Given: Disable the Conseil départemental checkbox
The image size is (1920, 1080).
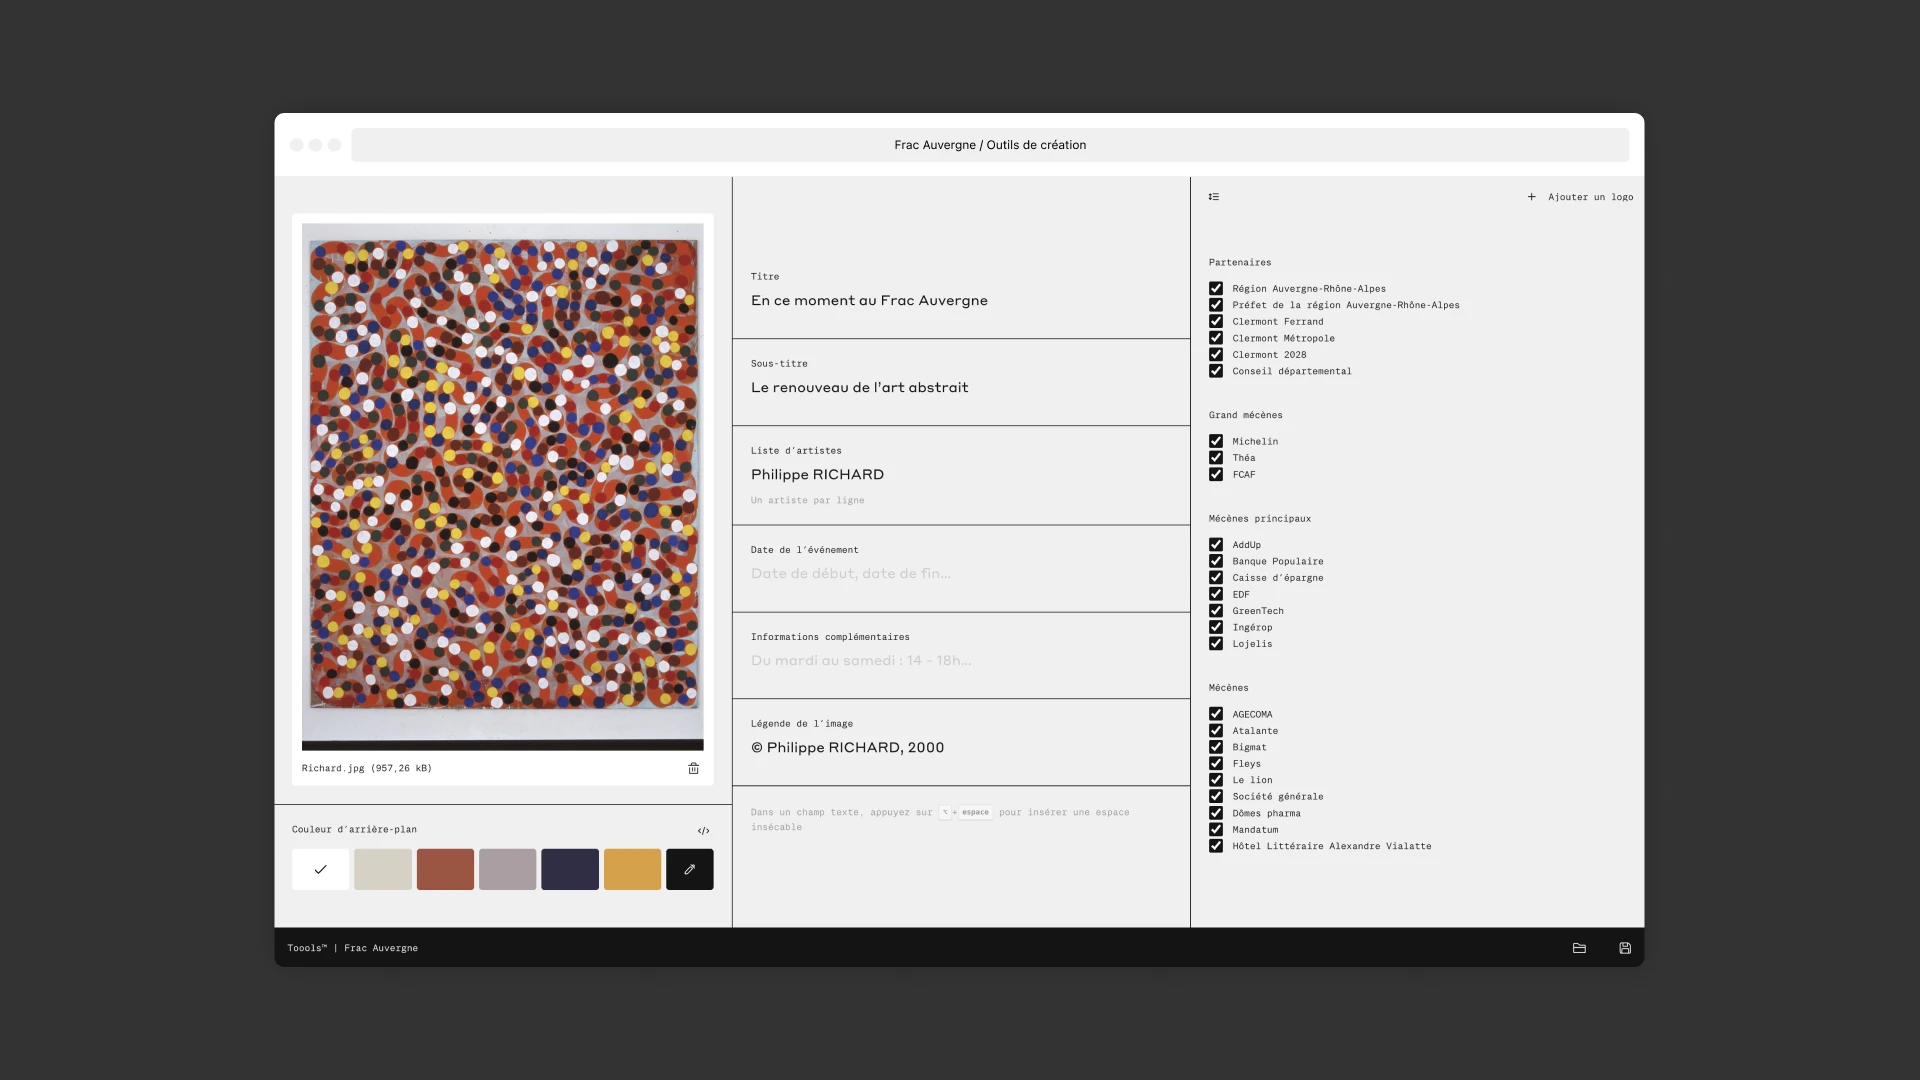Looking at the screenshot, I should pos(1216,371).
